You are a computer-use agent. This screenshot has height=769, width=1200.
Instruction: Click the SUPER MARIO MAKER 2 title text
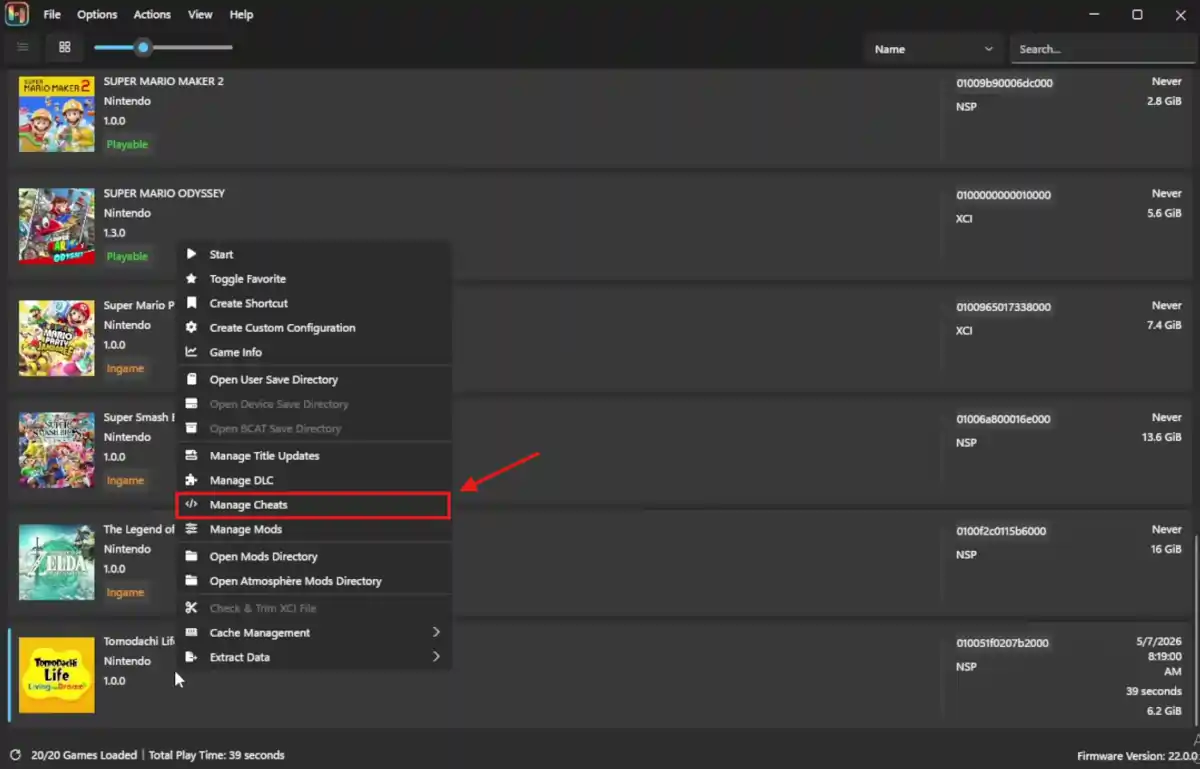pyautogui.click(x=164, y=81)
